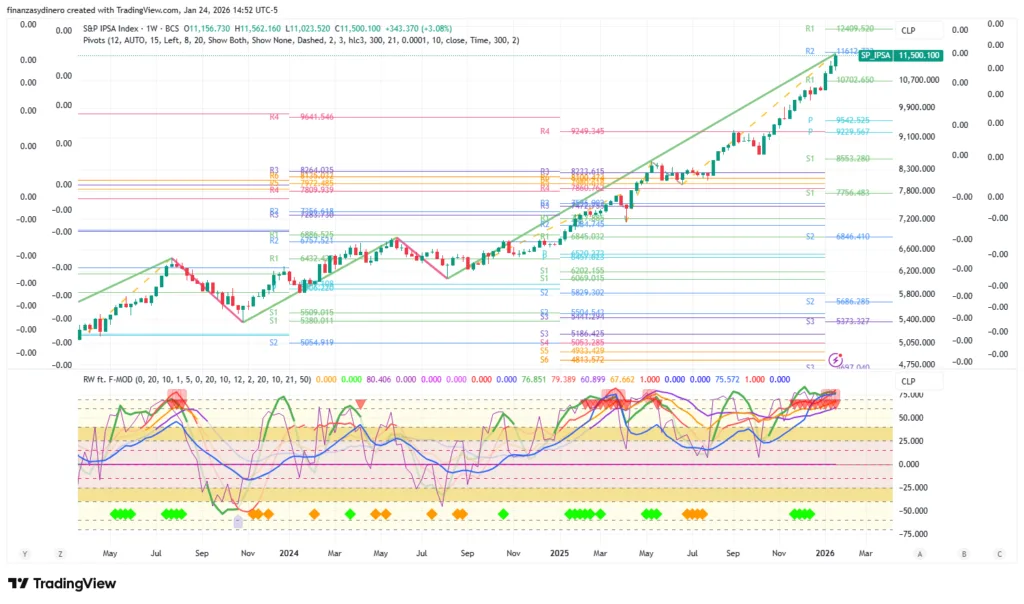Open the CLP dropdown on indicator pane
This screenshot has height=604, width=1024.
(908, 381)
